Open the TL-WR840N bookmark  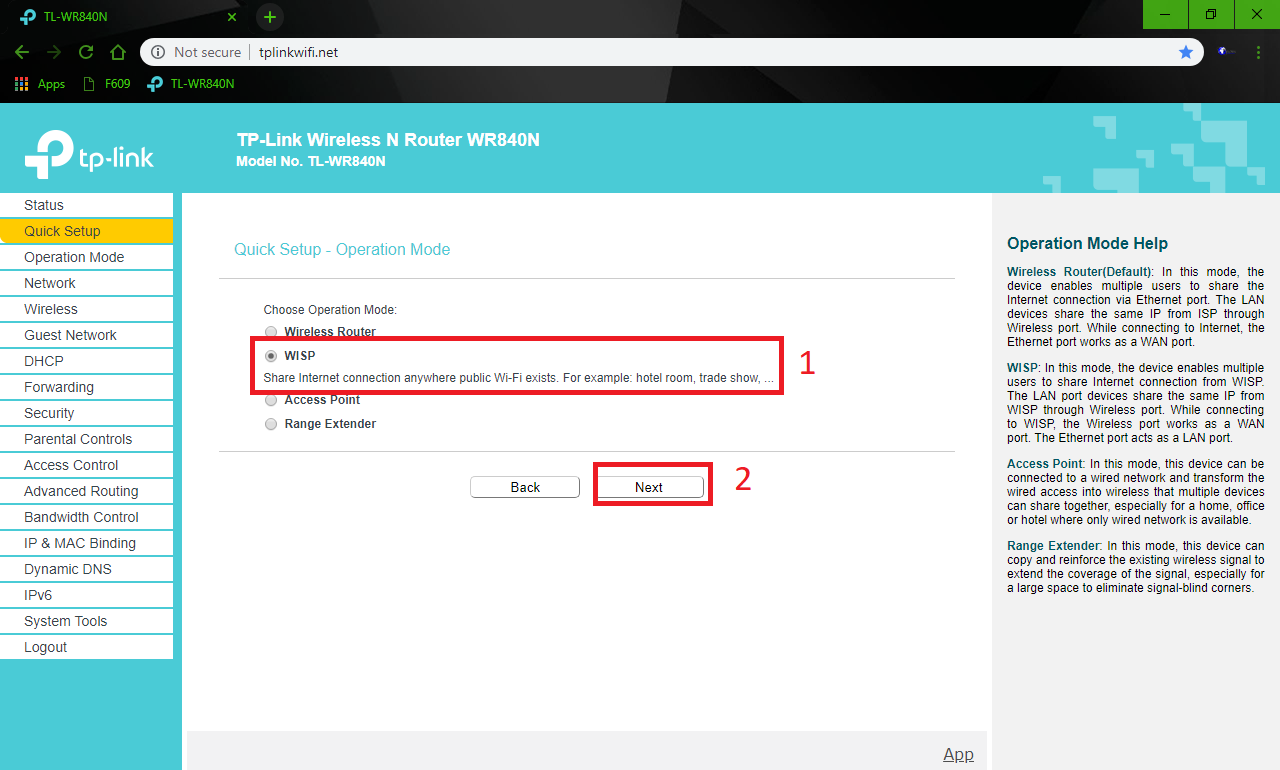tap(191, 84)
